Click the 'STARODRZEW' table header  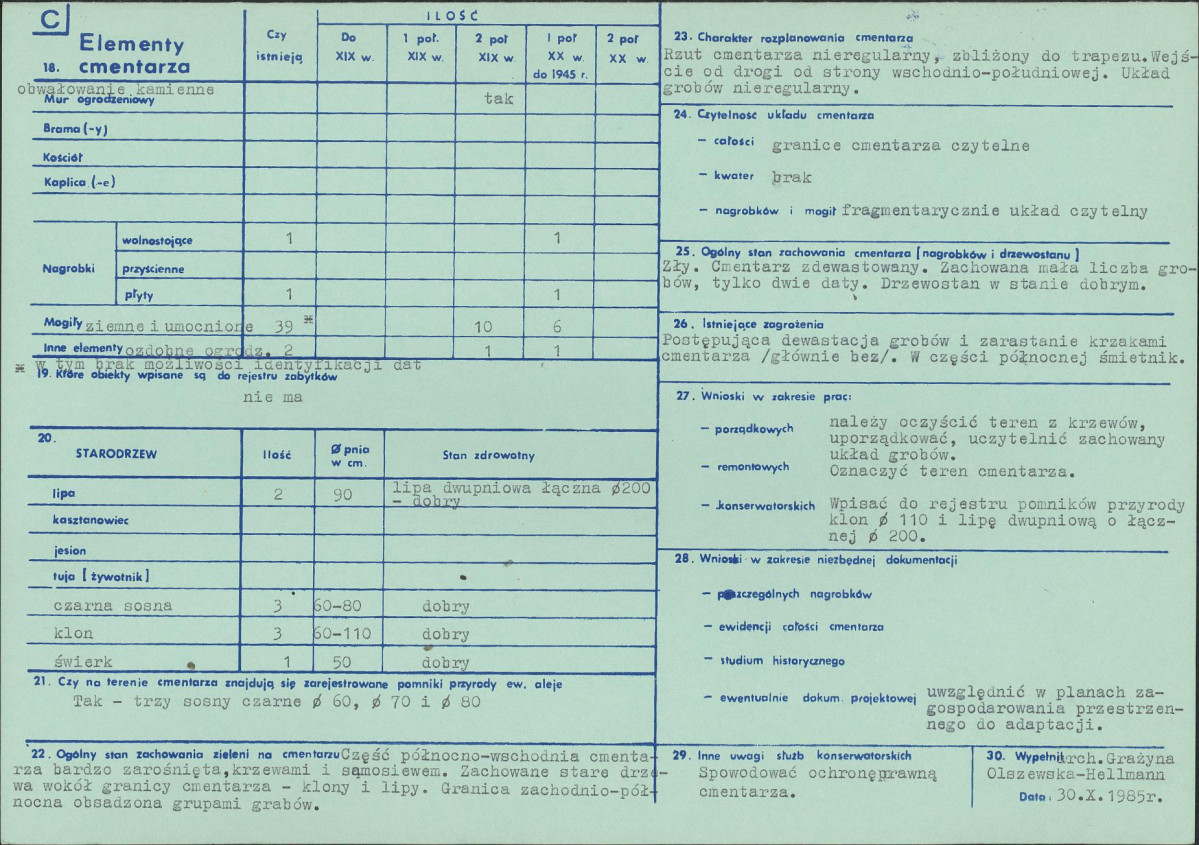click(x=116, y=454)
